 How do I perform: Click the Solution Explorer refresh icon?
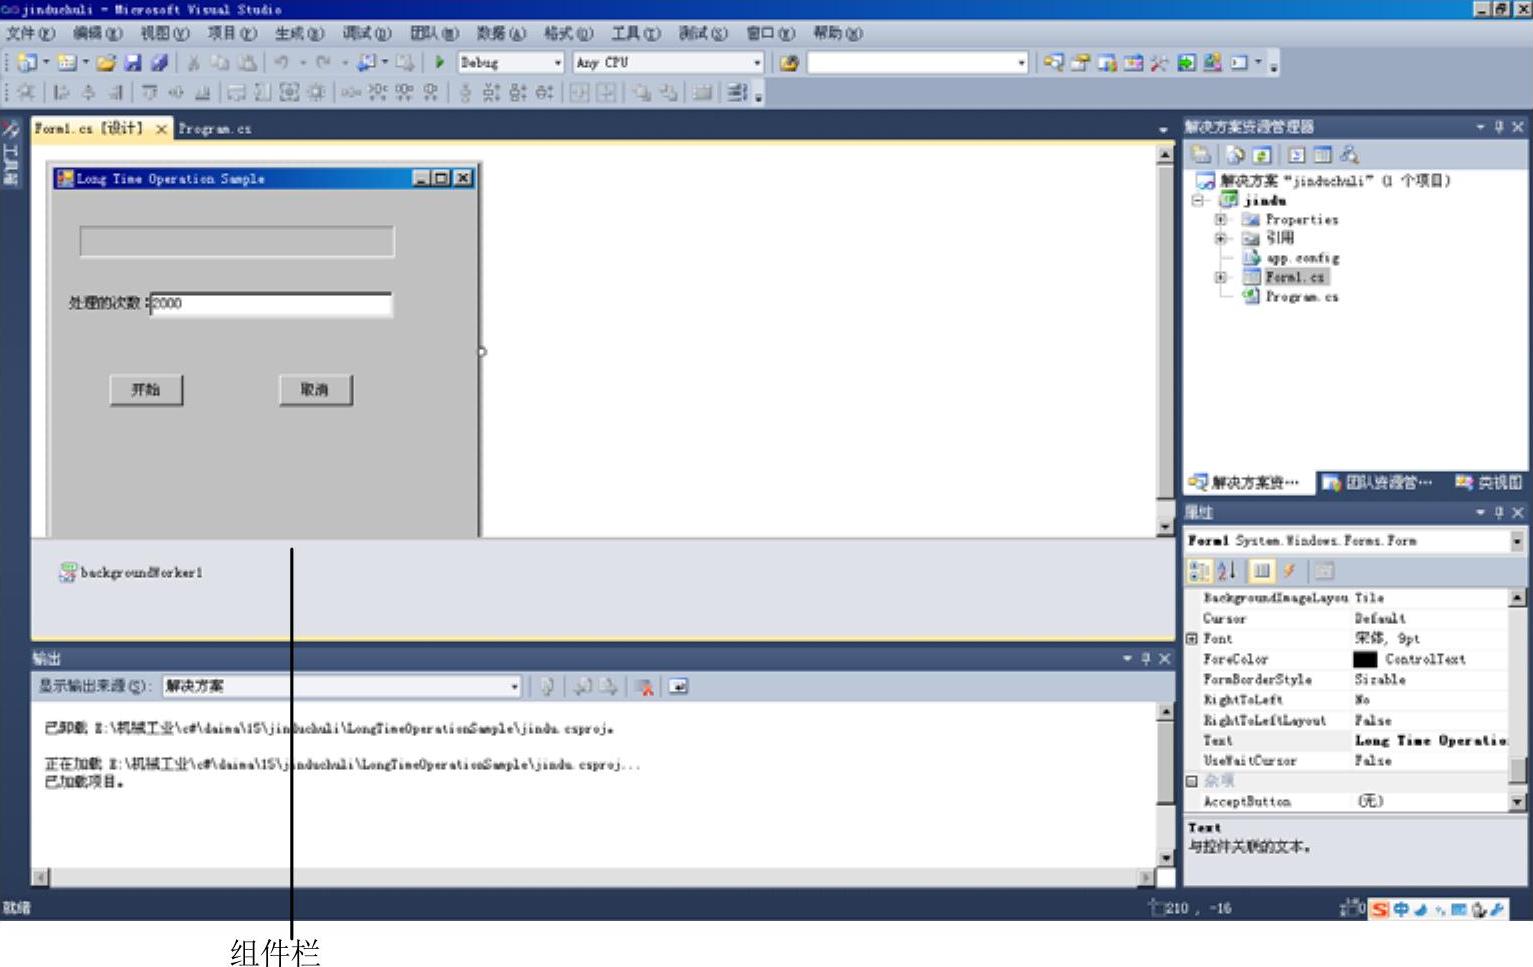(1262, 155)
